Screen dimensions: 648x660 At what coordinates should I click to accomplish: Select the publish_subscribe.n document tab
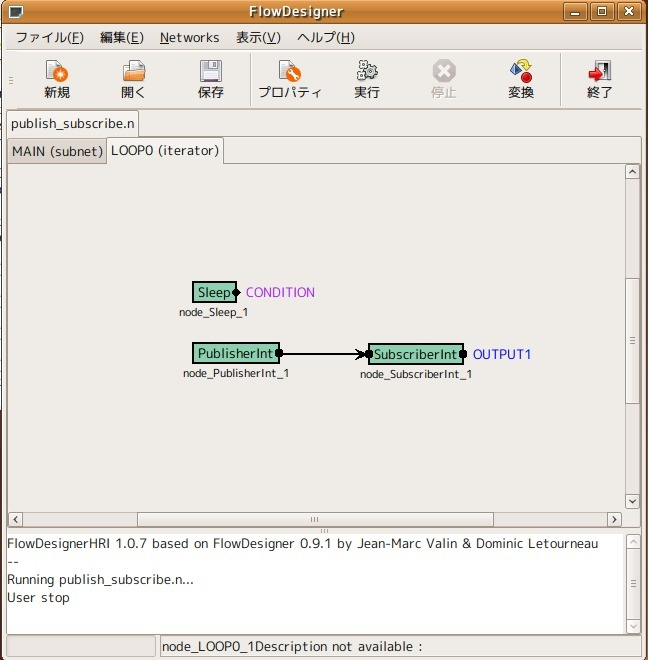click(x=72, y=124)
